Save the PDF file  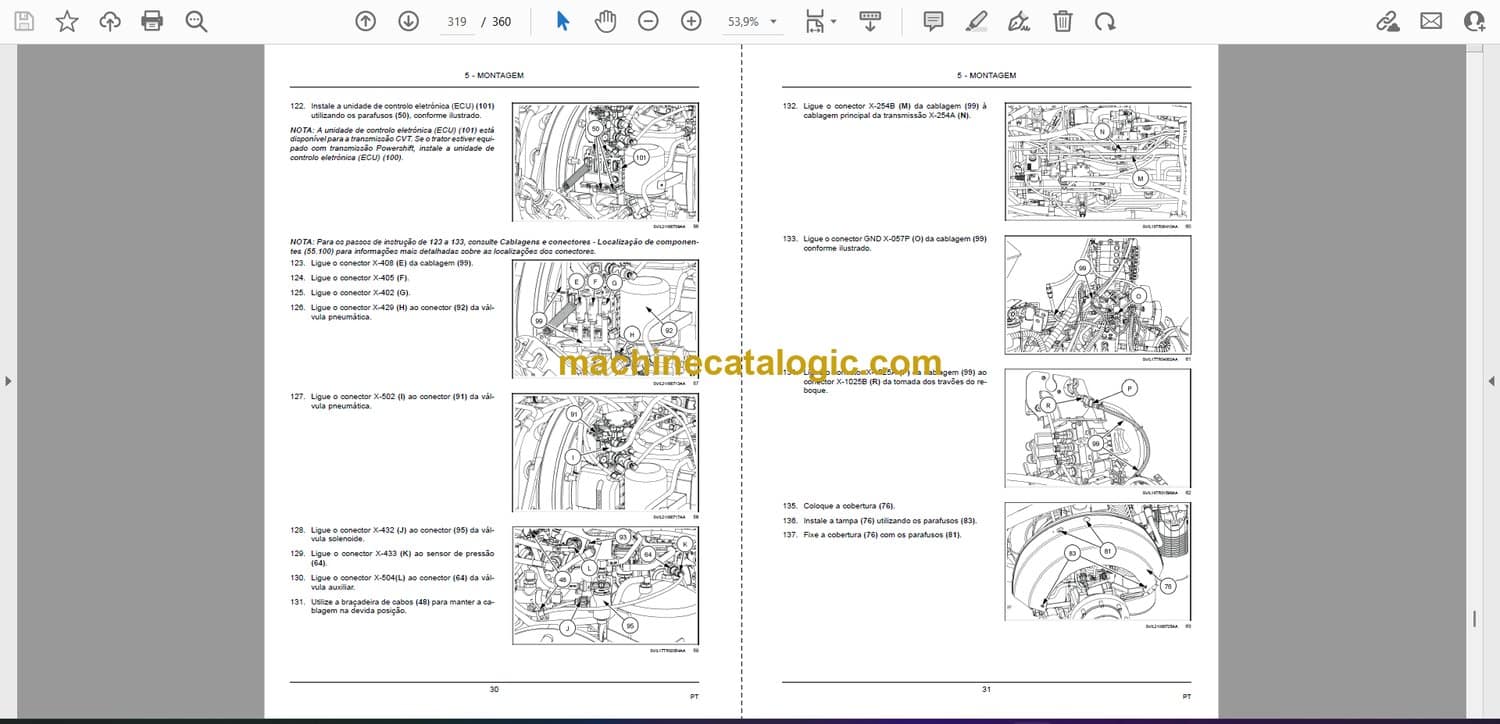[x=24, y=21]
